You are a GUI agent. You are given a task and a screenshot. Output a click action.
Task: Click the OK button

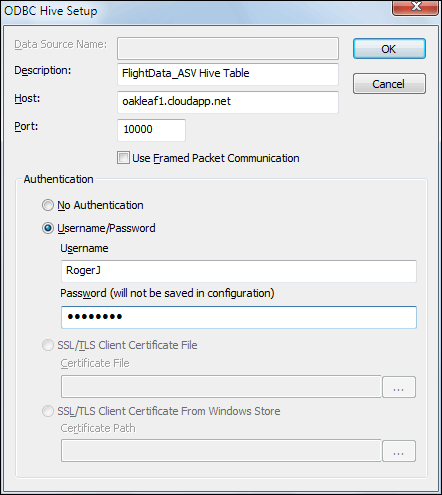[x=389, y=49]
